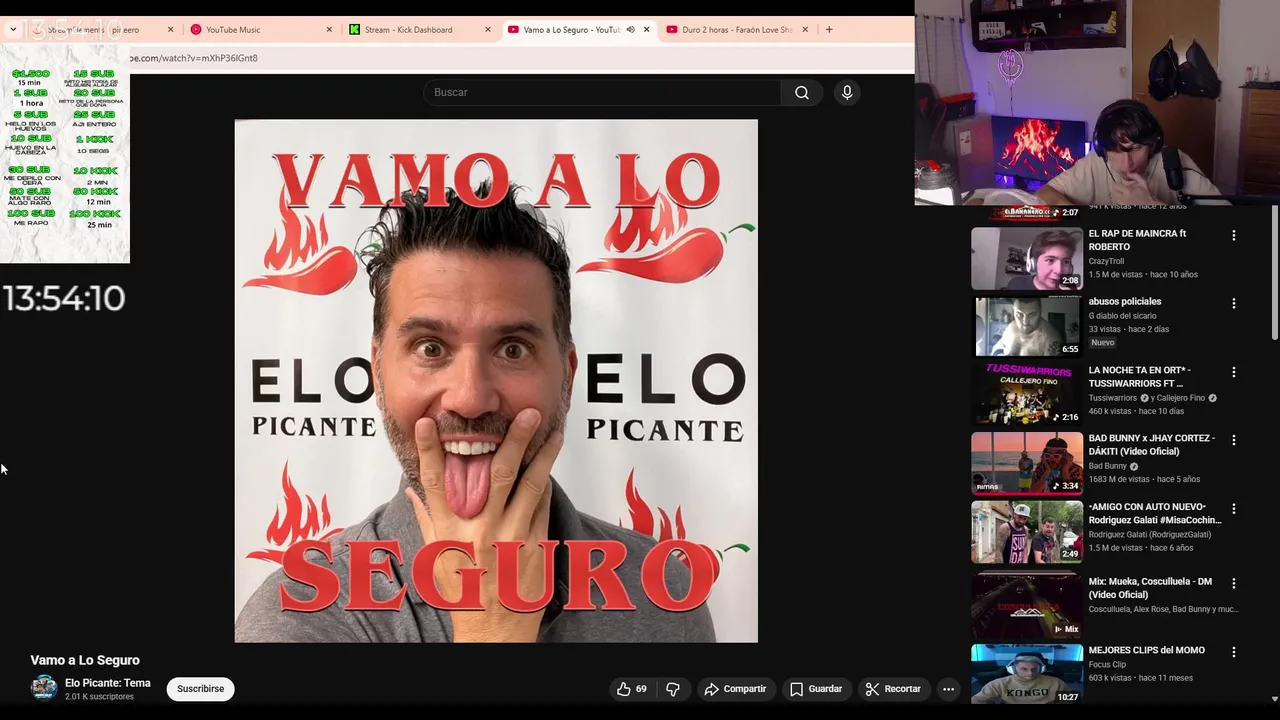Open the BAD BUNNY DÁKITI thumbnail
The height and width of the screenshot is (720, 1280).
pos(1027,463)
